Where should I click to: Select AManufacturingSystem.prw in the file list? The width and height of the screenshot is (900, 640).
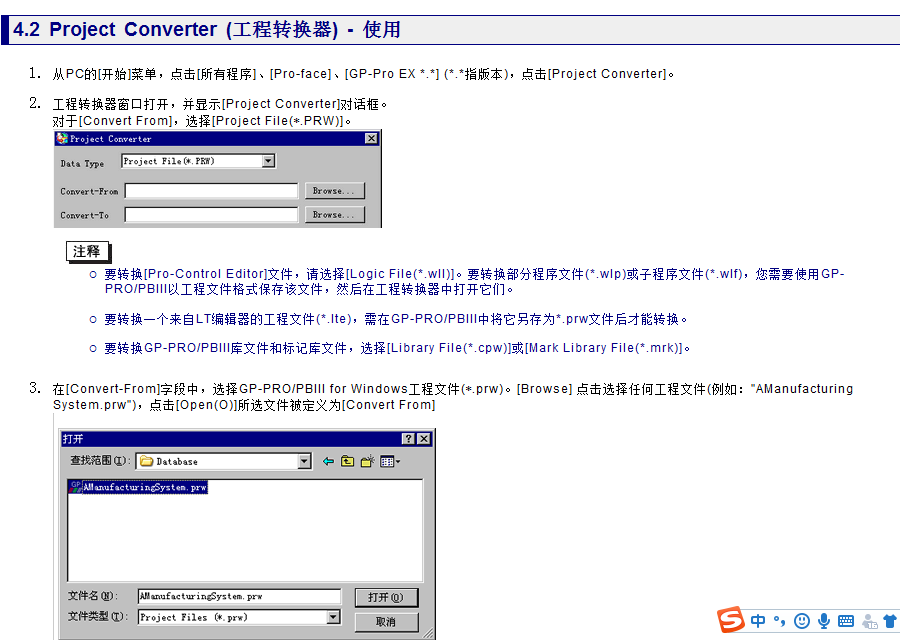(145, 487)
